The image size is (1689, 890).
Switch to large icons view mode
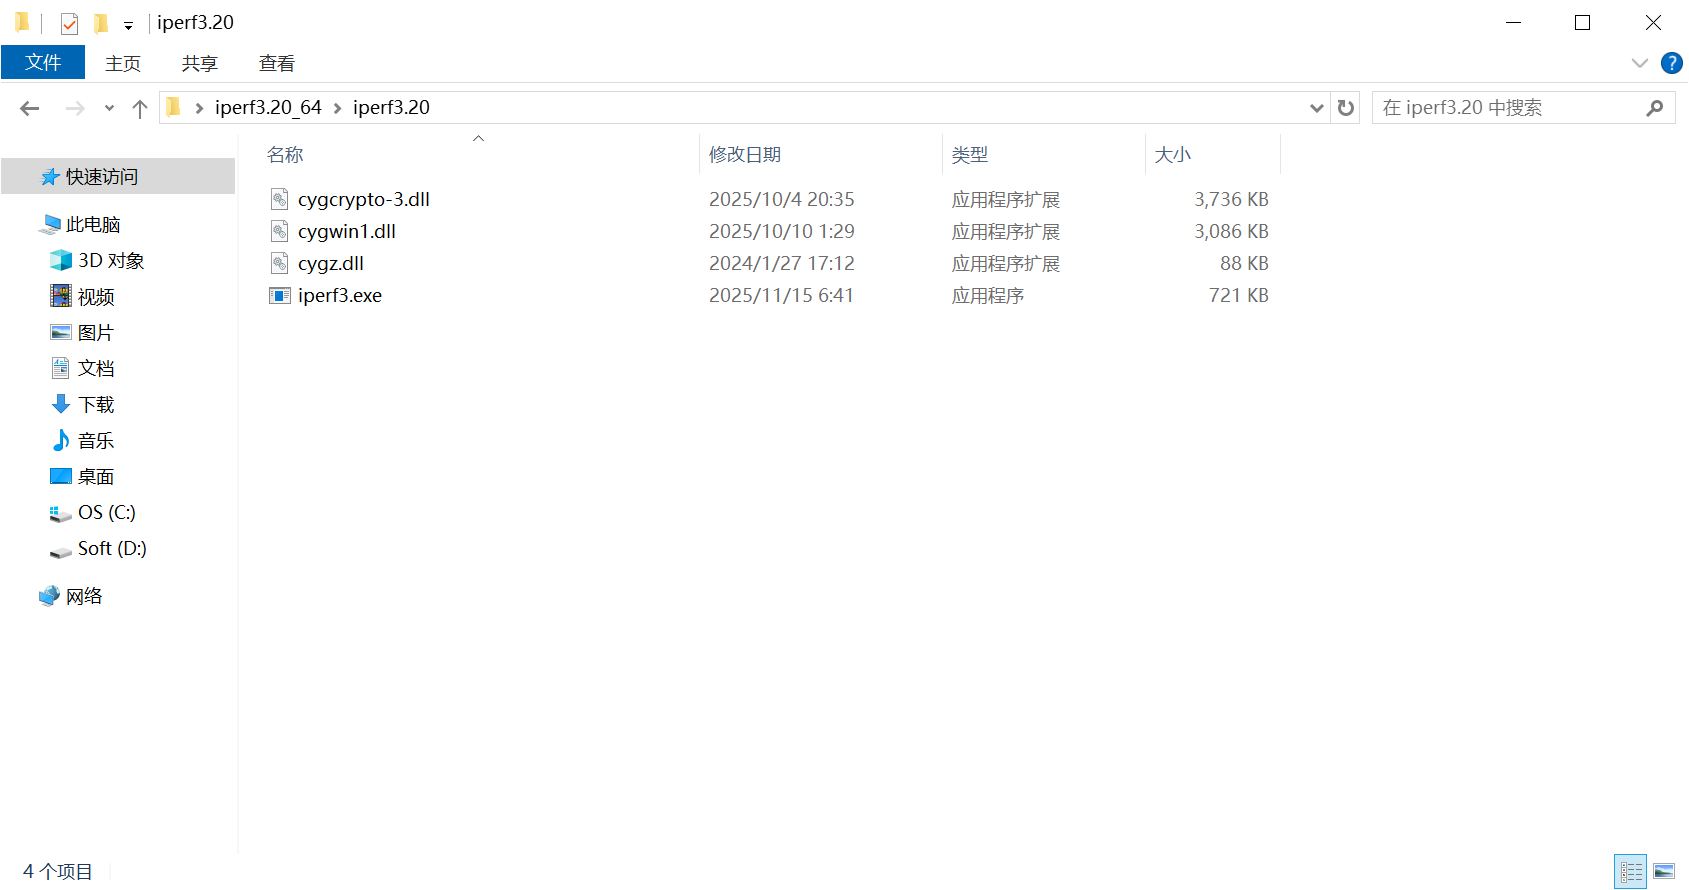click(x=1664, y=871)
